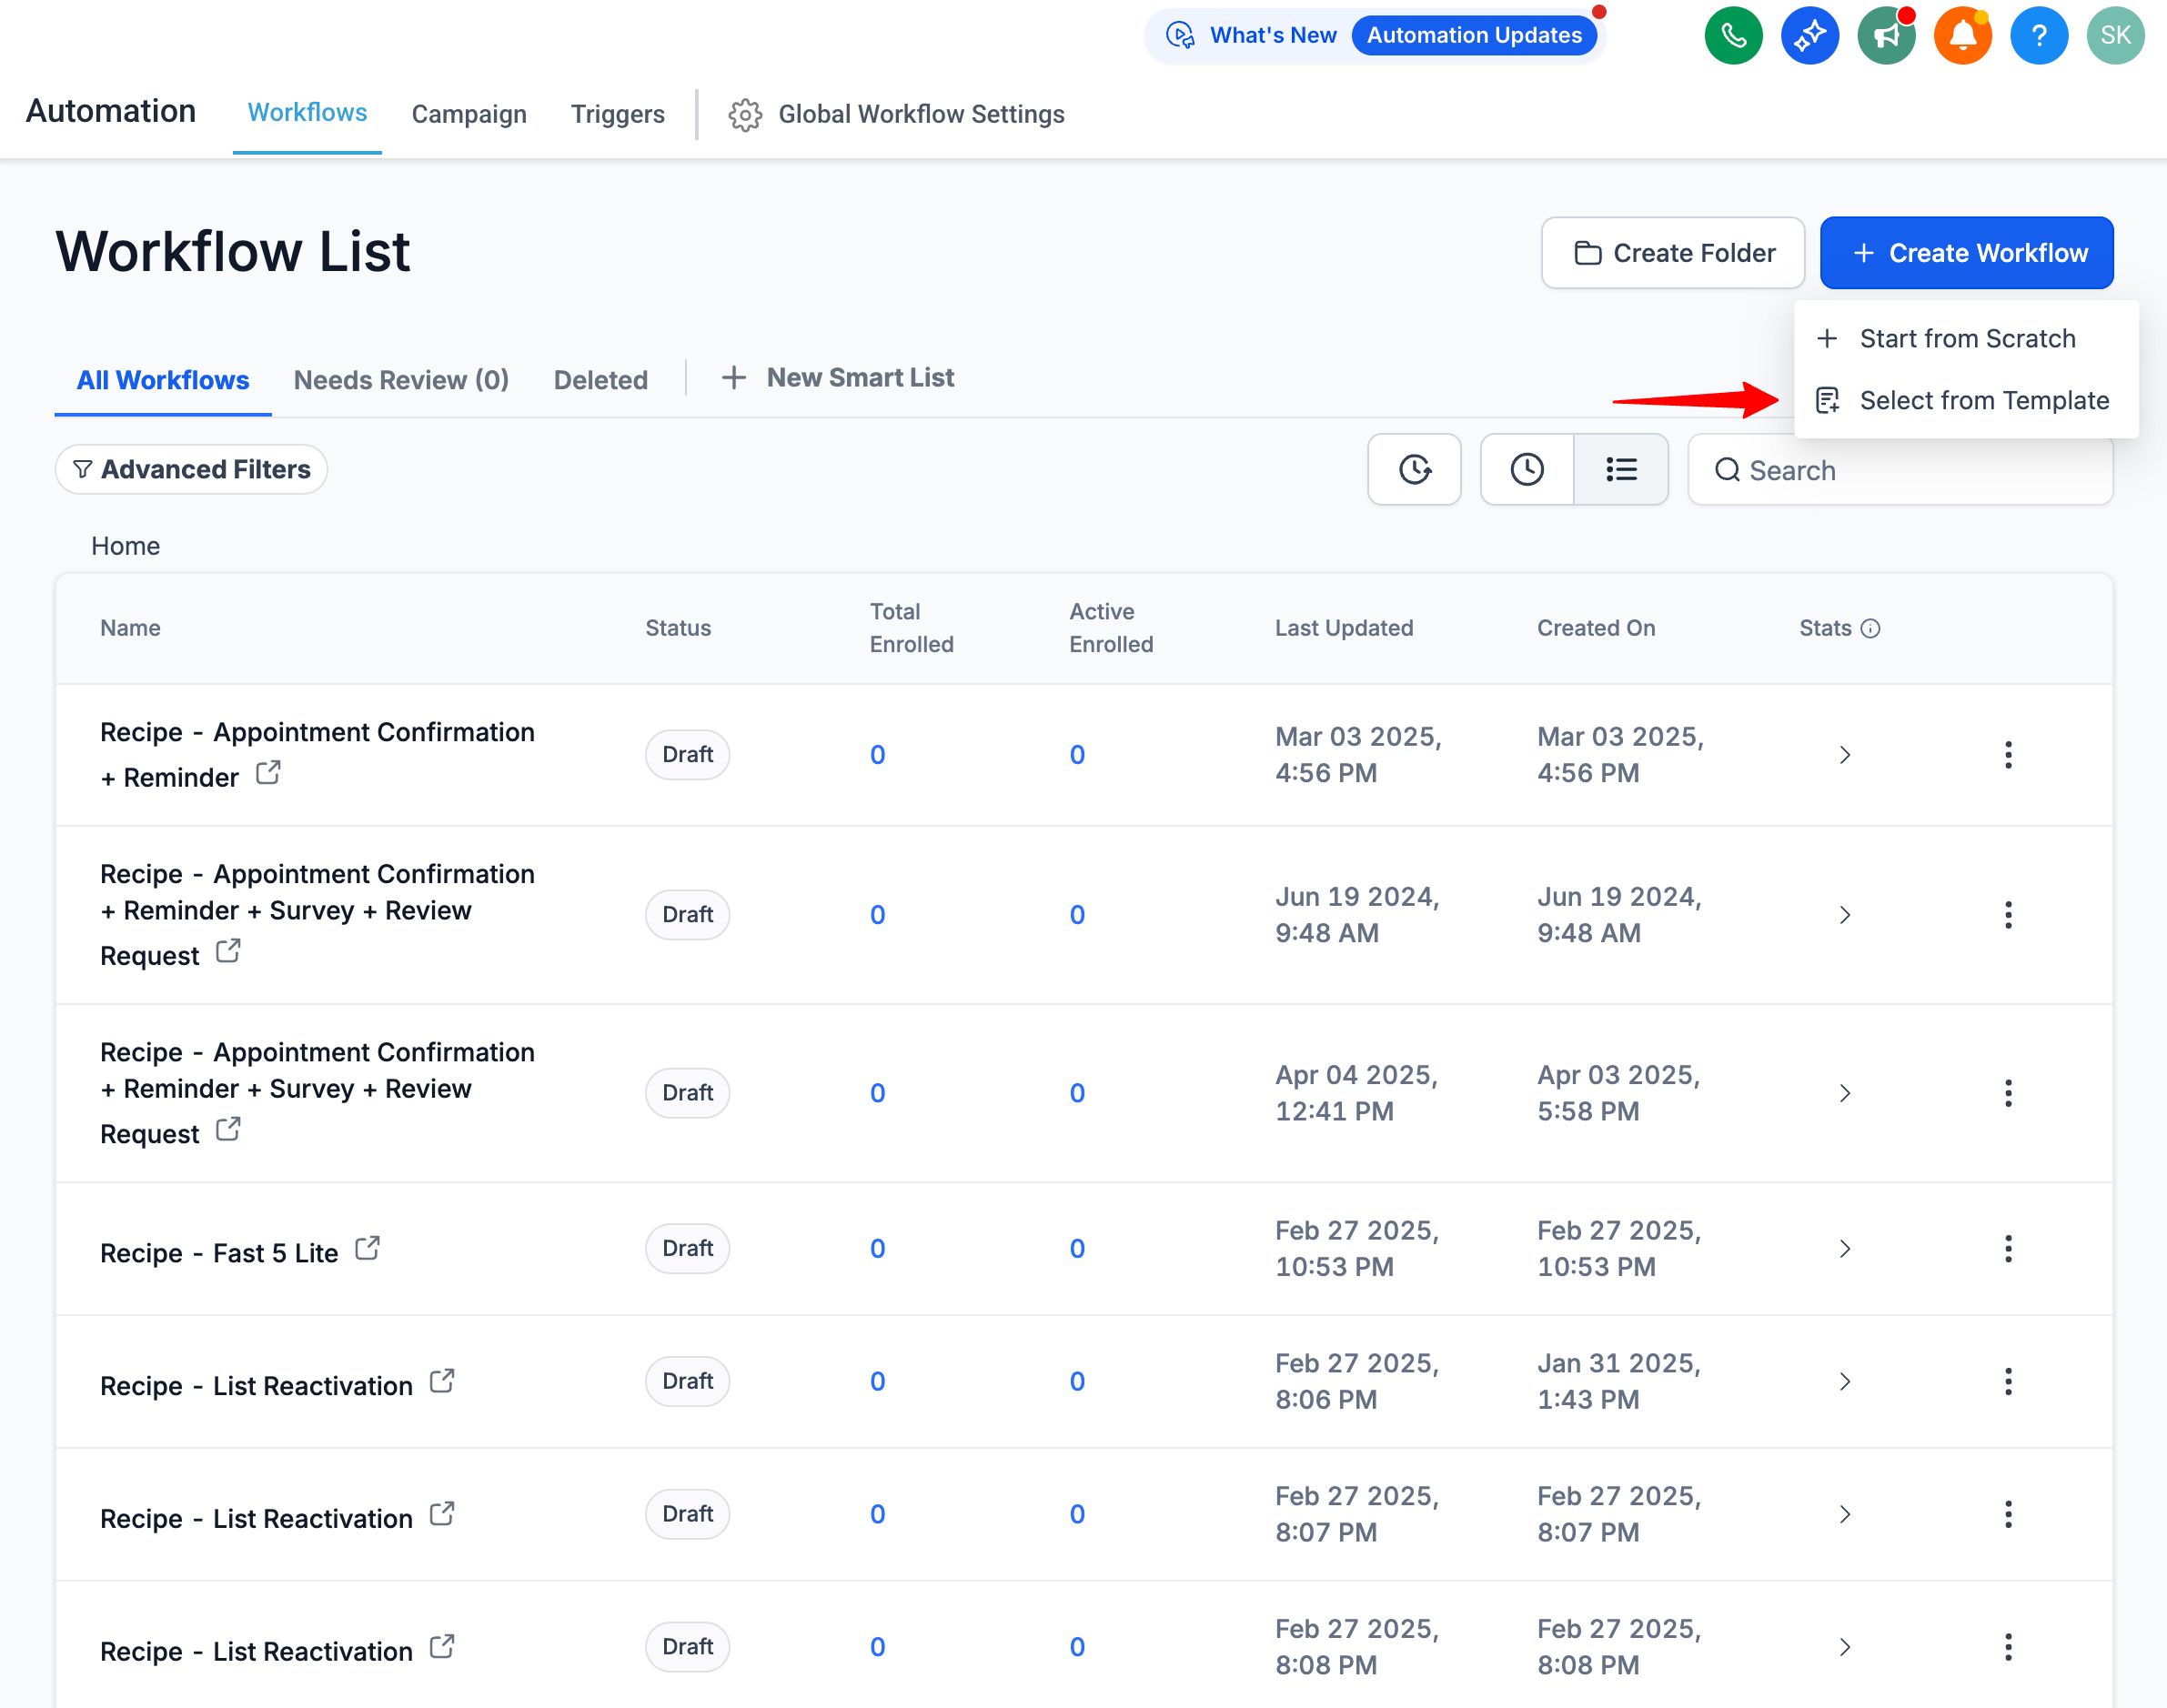The height and width of the screenshot is (1708, 2167).
Task: Select the Needs Review (0) tab
Action: click(401, 380)
